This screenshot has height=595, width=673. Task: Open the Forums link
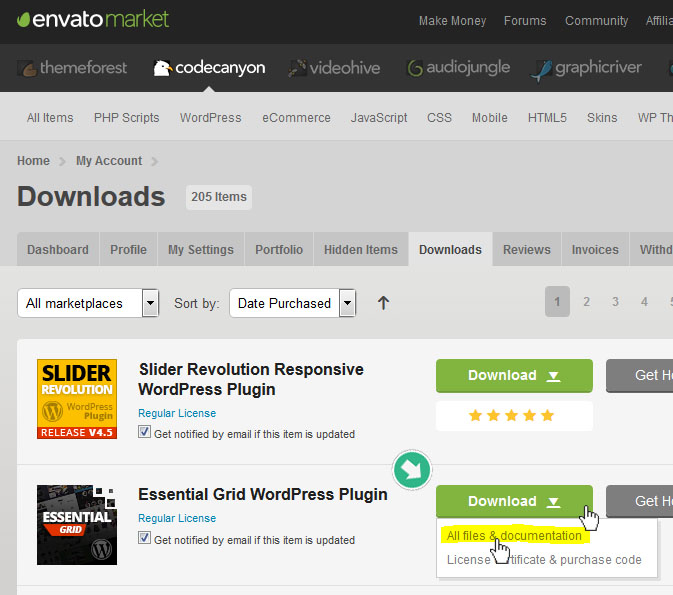pyautogui.click(x=525, y=21)
